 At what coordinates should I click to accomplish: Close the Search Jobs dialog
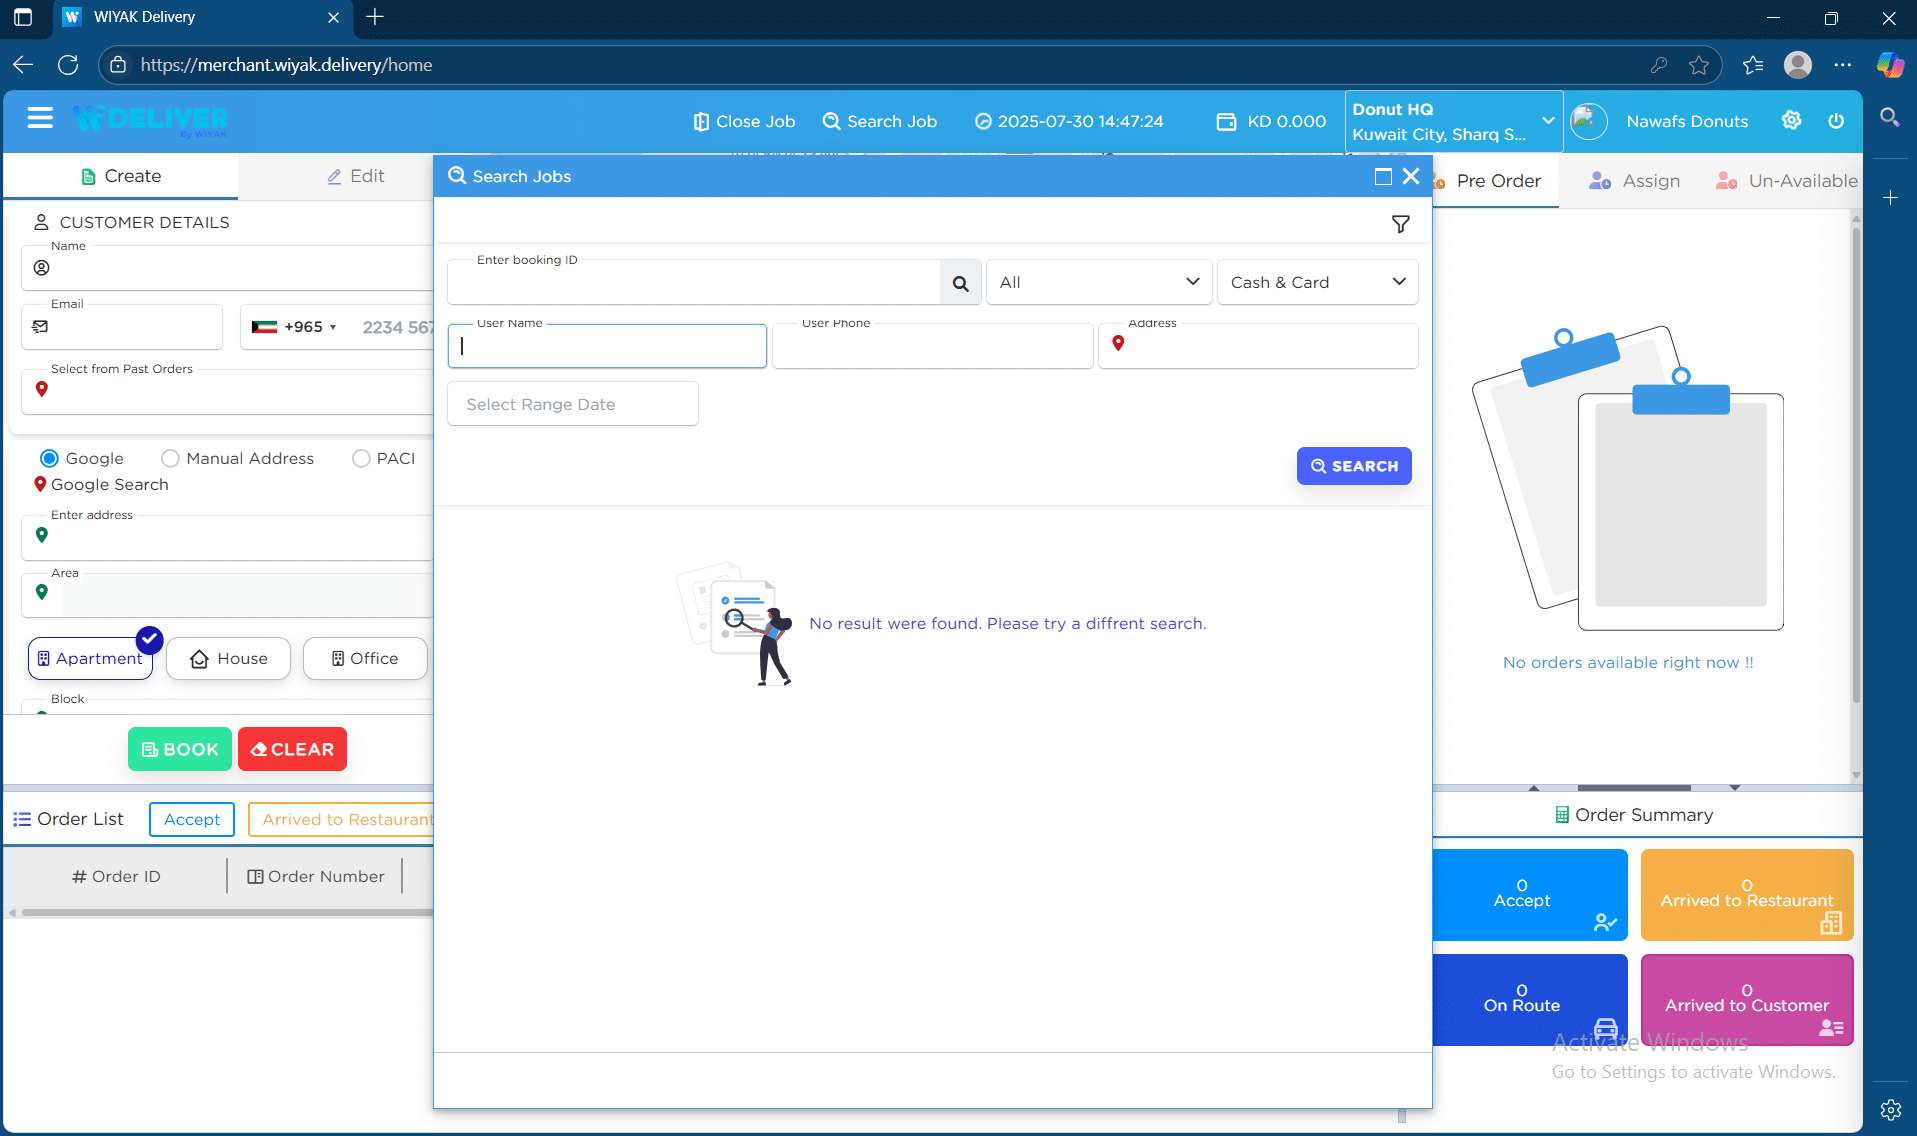coord(1411,176)
